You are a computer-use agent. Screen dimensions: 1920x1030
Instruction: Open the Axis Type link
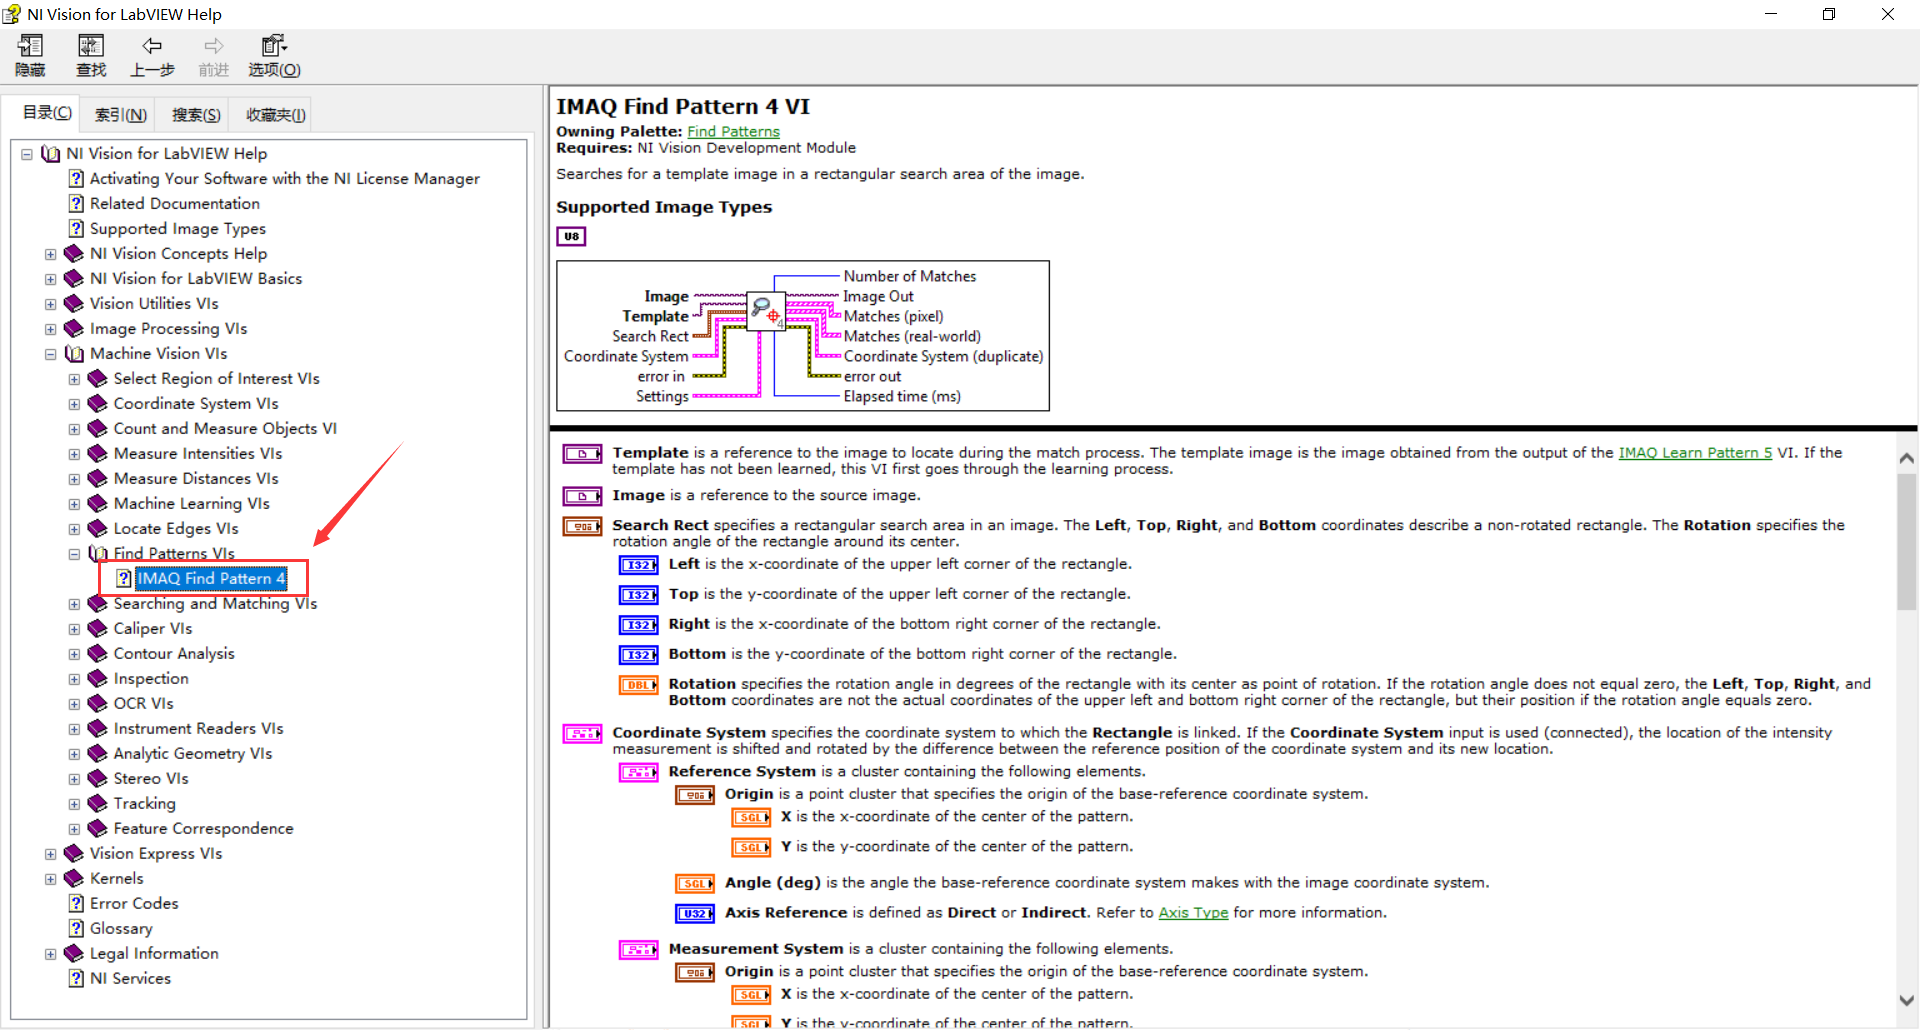point(1193,912)
